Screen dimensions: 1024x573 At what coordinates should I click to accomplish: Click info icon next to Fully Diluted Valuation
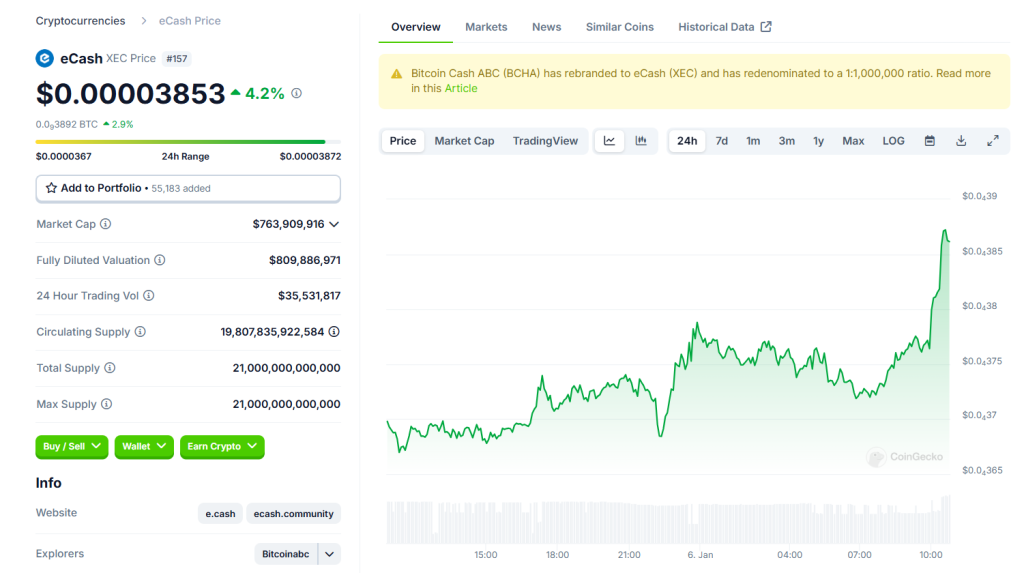(160, 260)
